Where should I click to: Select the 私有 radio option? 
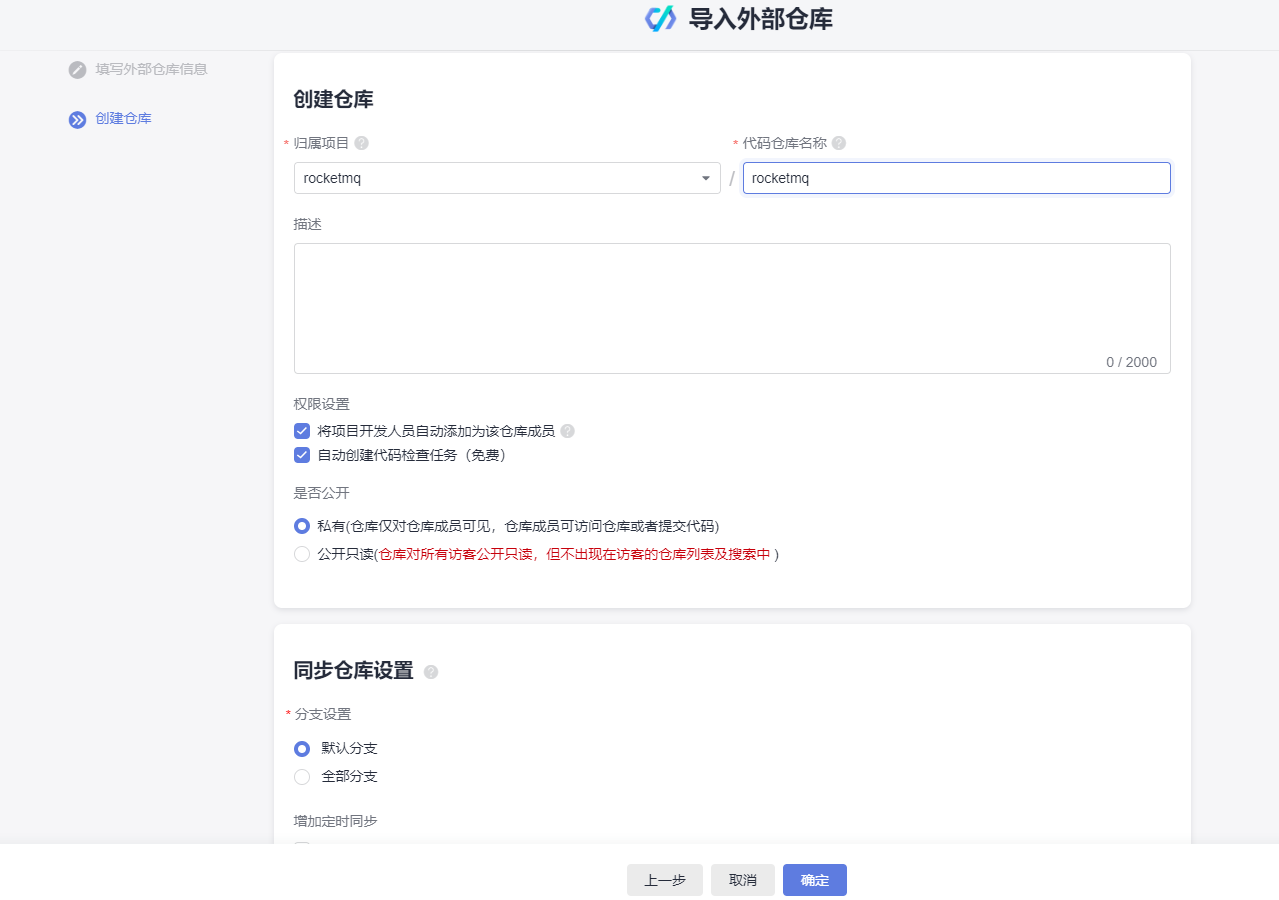tap(302, 526)
